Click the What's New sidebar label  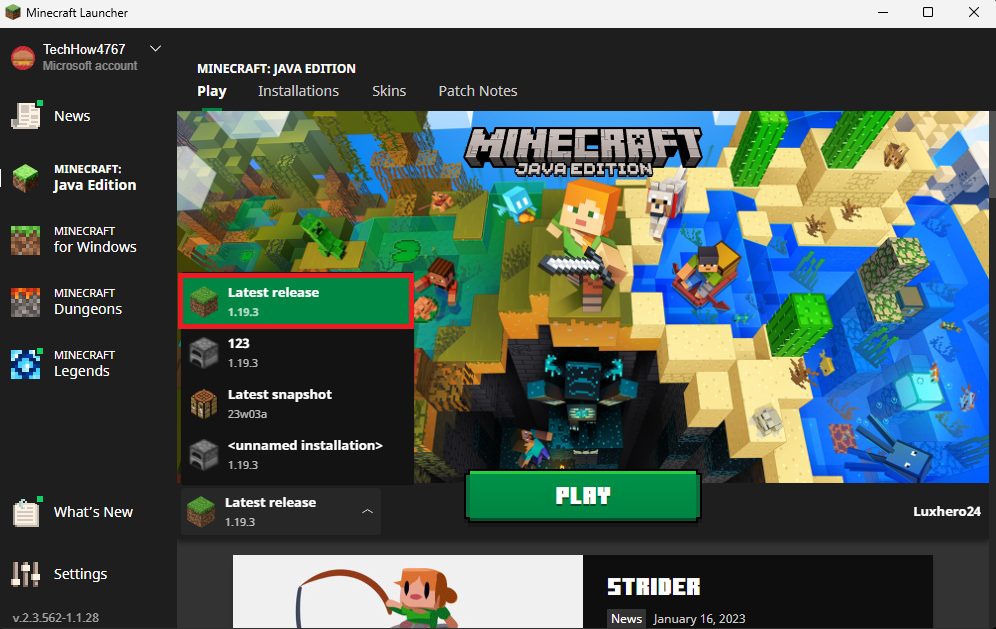coord(93,512)
